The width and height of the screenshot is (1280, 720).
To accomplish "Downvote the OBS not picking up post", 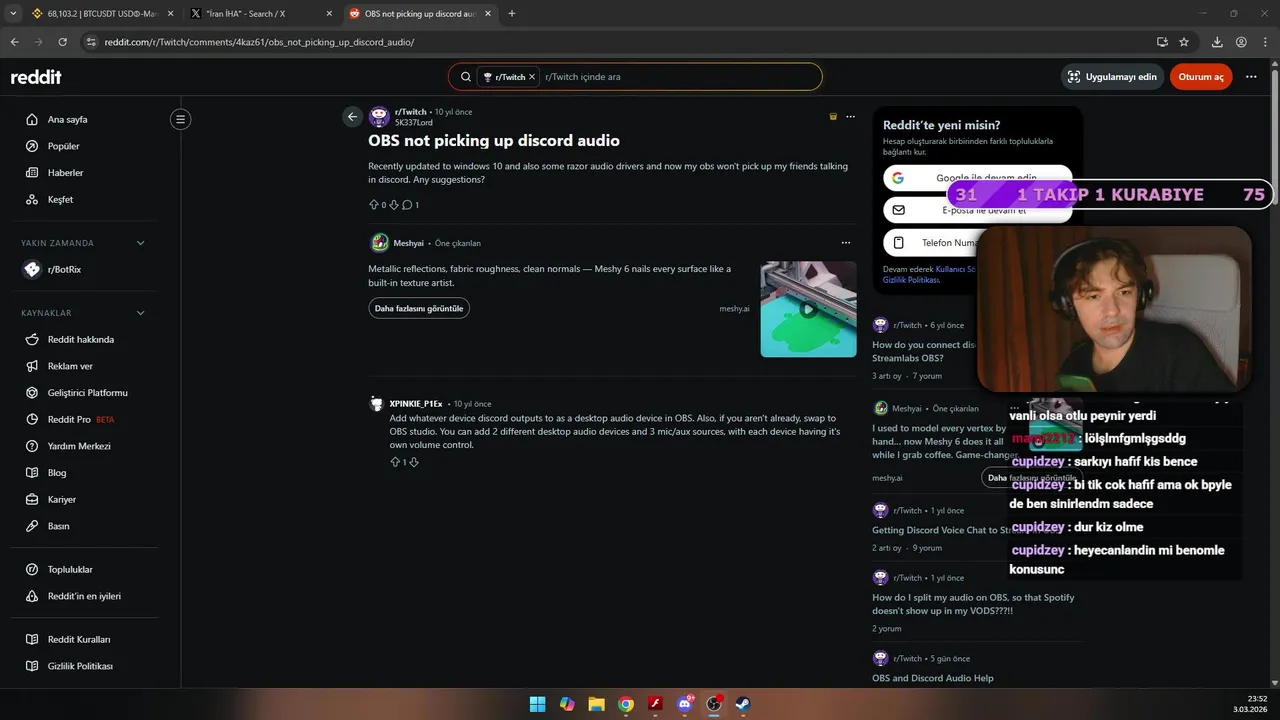I will click(x=394, y=205).
